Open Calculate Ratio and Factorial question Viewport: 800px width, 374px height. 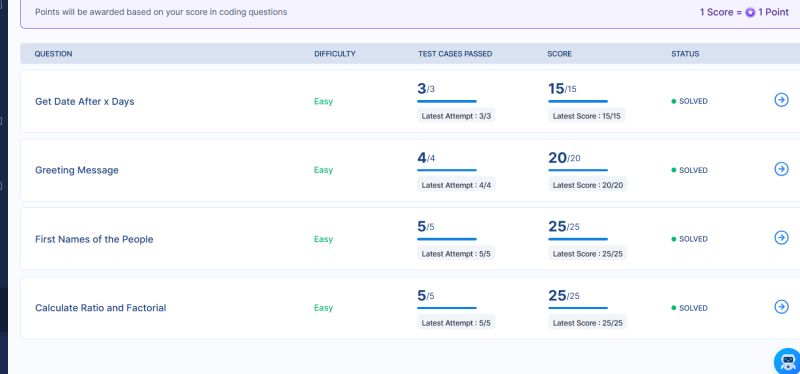[101, 308]
